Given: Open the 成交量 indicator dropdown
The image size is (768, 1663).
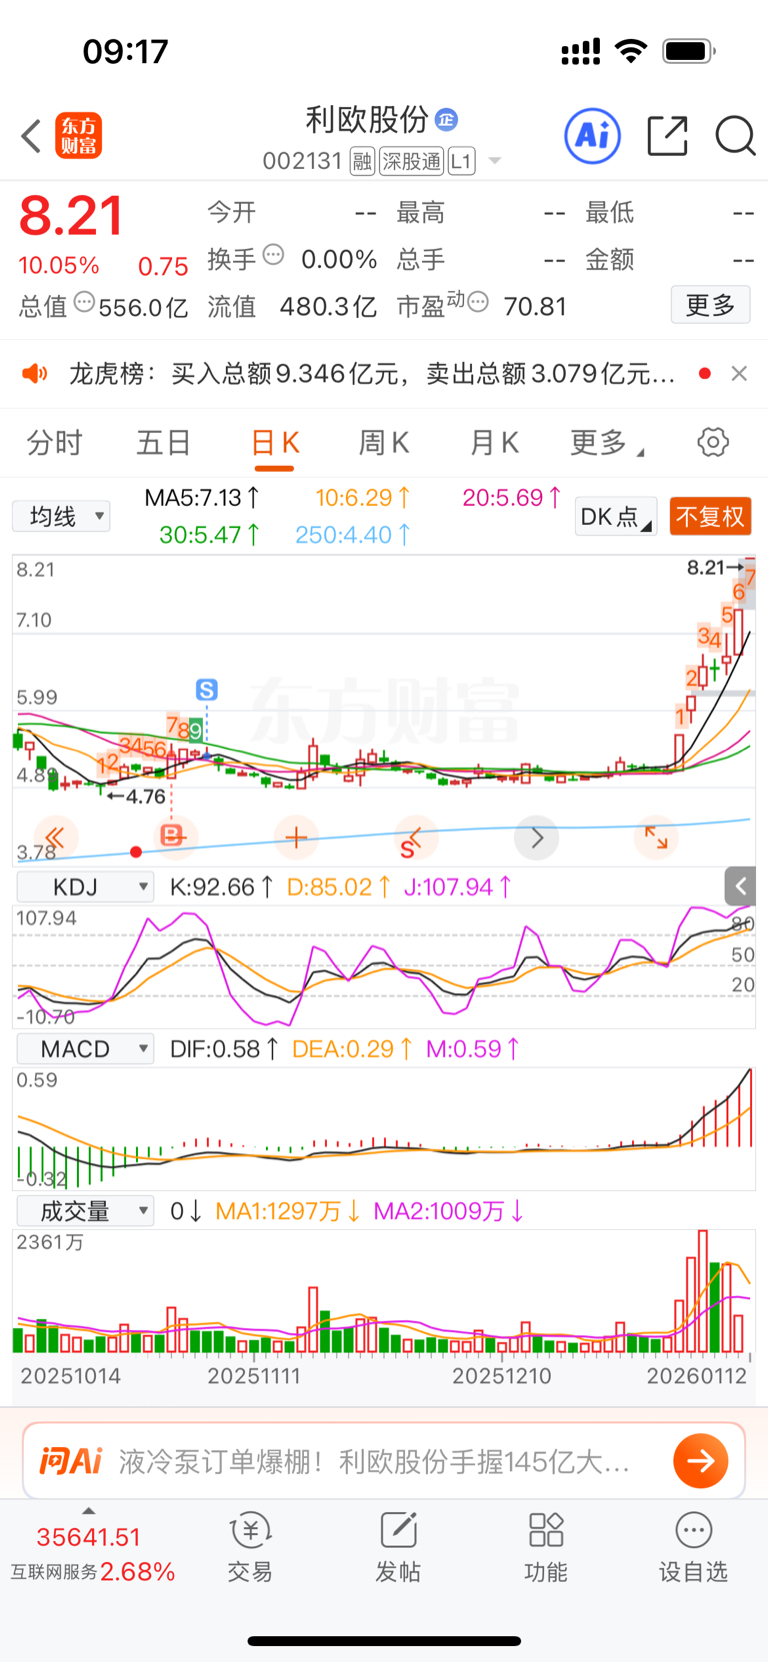Looking at the screenshot, I should [85, 1211].
